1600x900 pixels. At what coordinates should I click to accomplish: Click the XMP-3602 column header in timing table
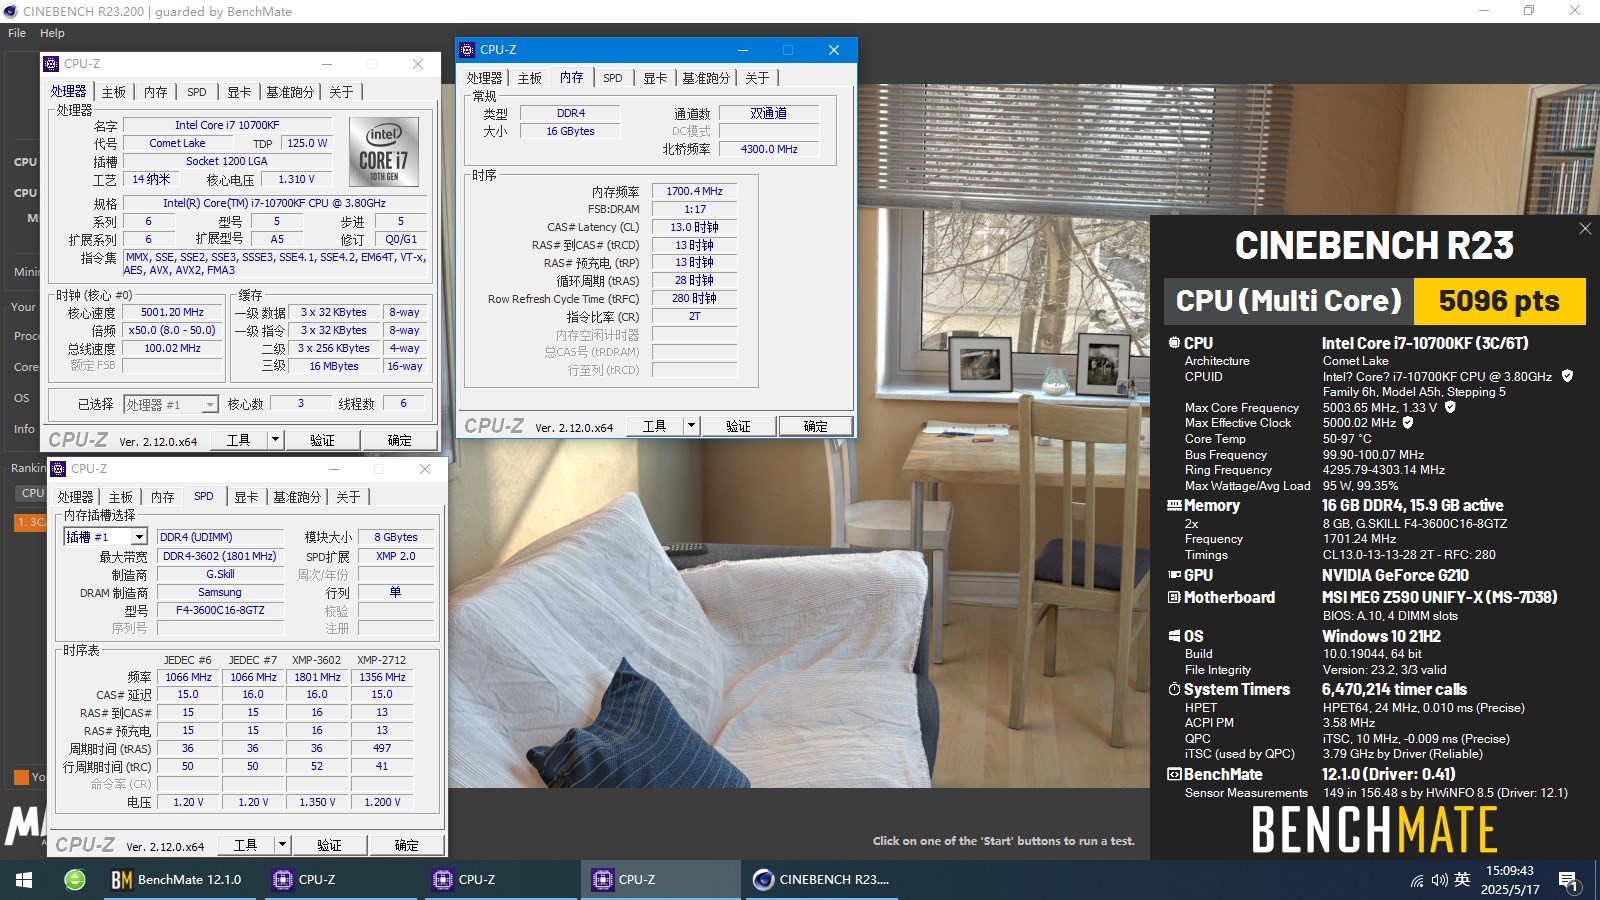[x=316, y=660]
